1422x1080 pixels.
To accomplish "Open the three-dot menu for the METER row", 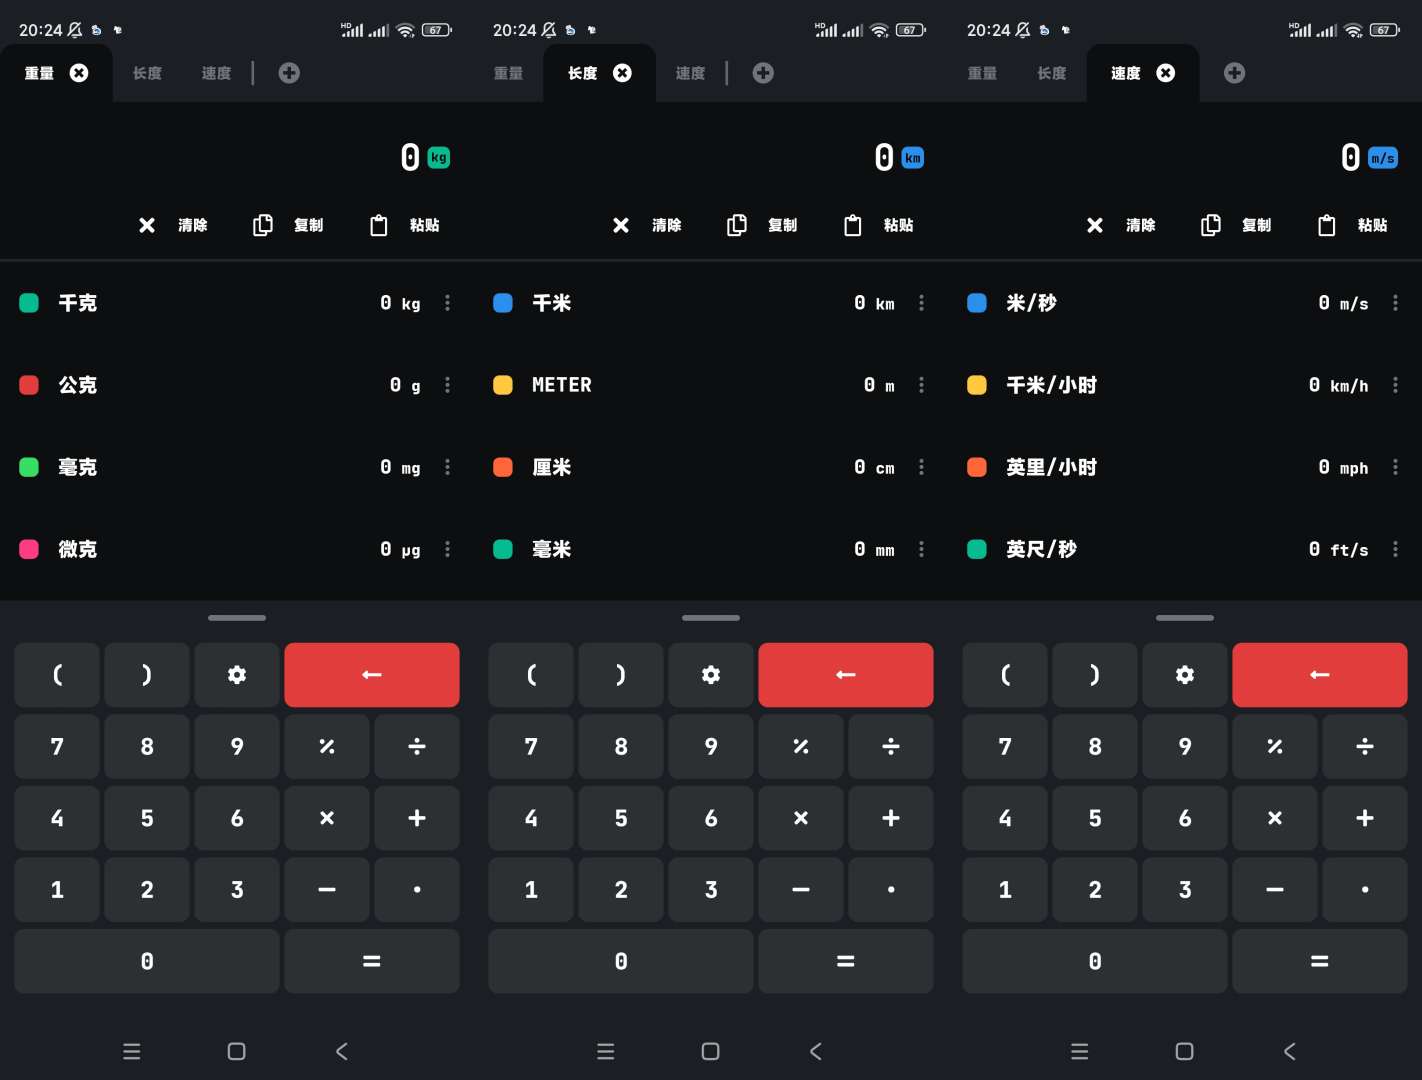I will click(x=921, y=385).
